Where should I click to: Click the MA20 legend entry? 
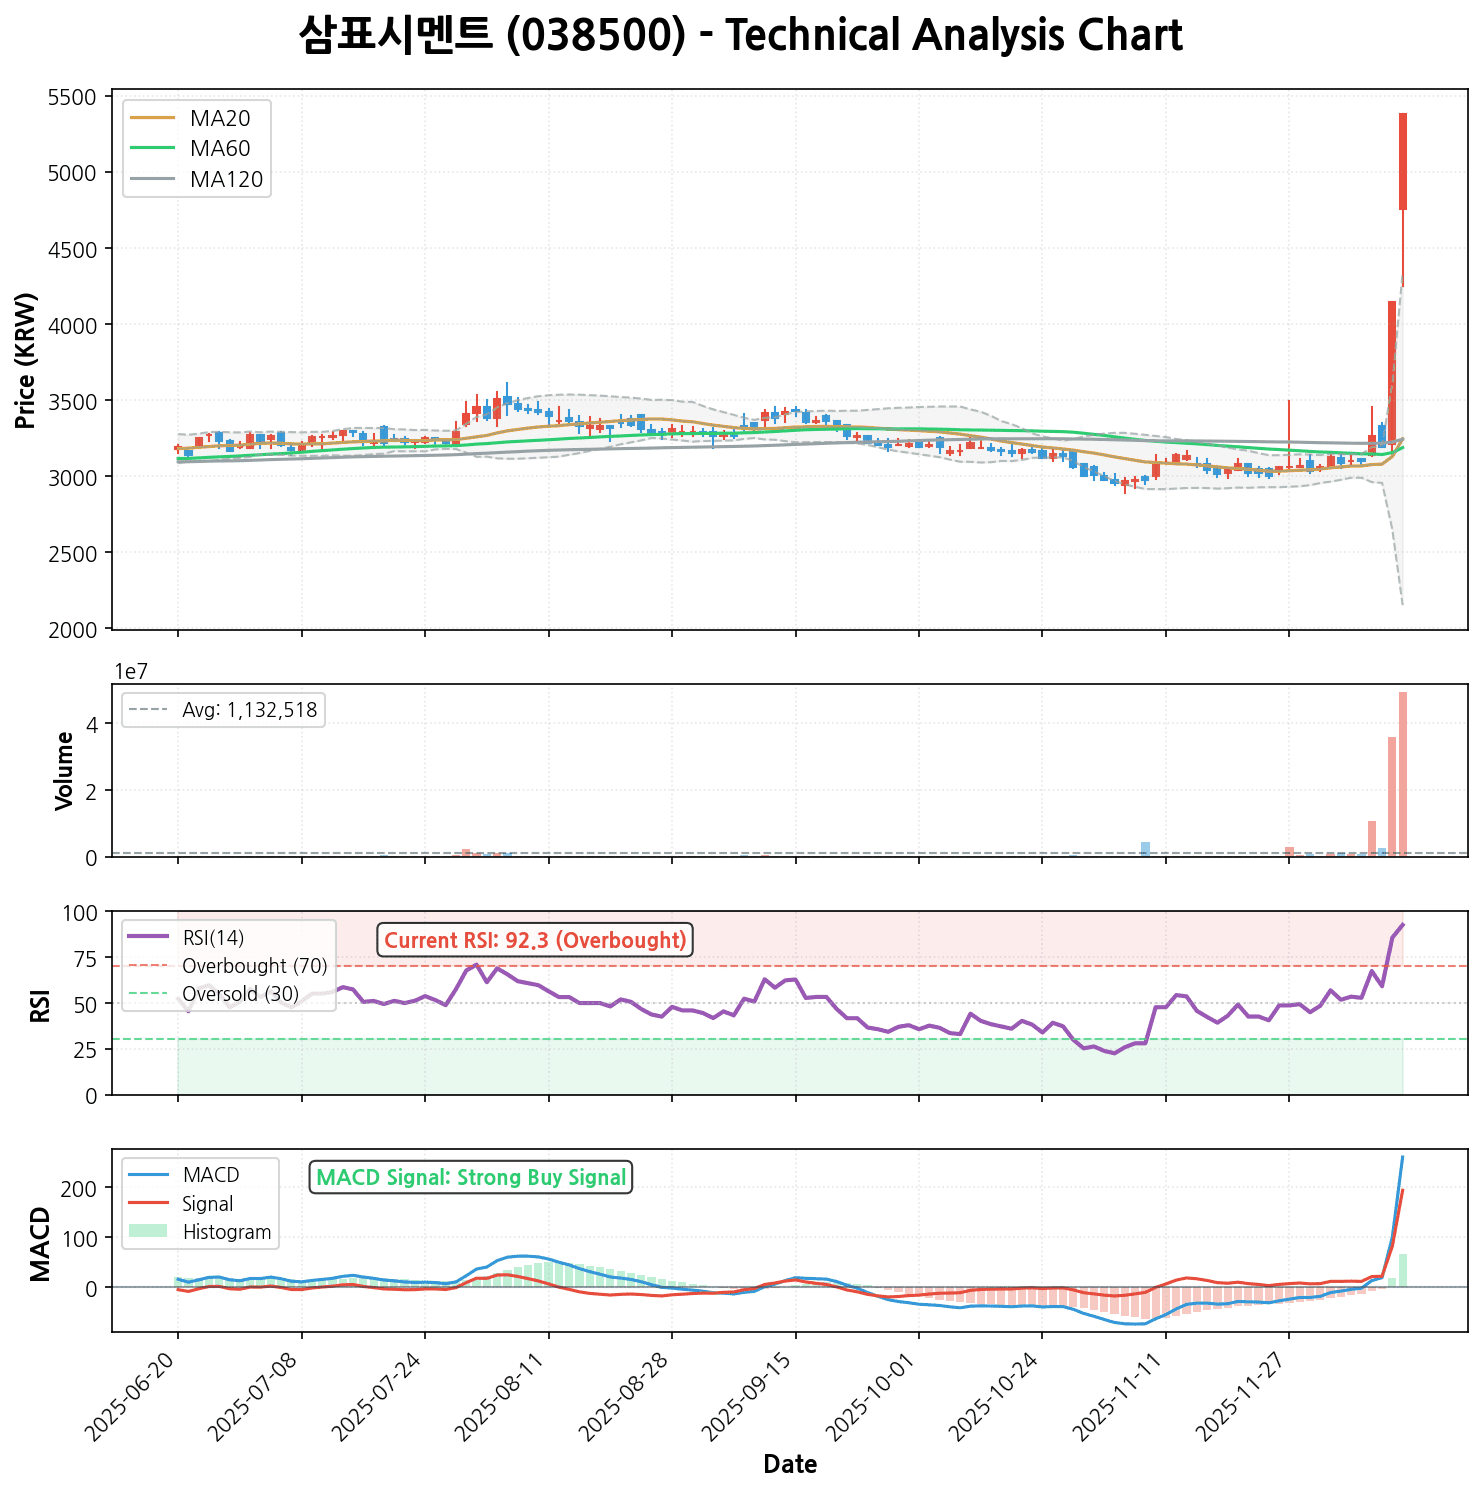(x=219, y=119)
